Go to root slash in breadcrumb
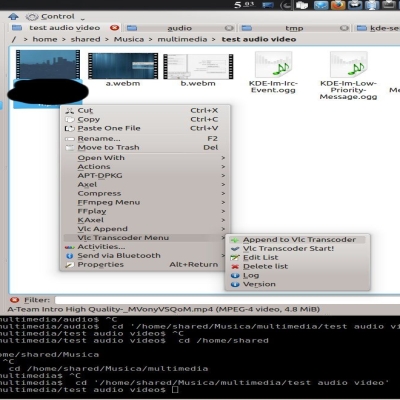The height and width of the screenshot is (400, 400). click(x=14, y=39)
